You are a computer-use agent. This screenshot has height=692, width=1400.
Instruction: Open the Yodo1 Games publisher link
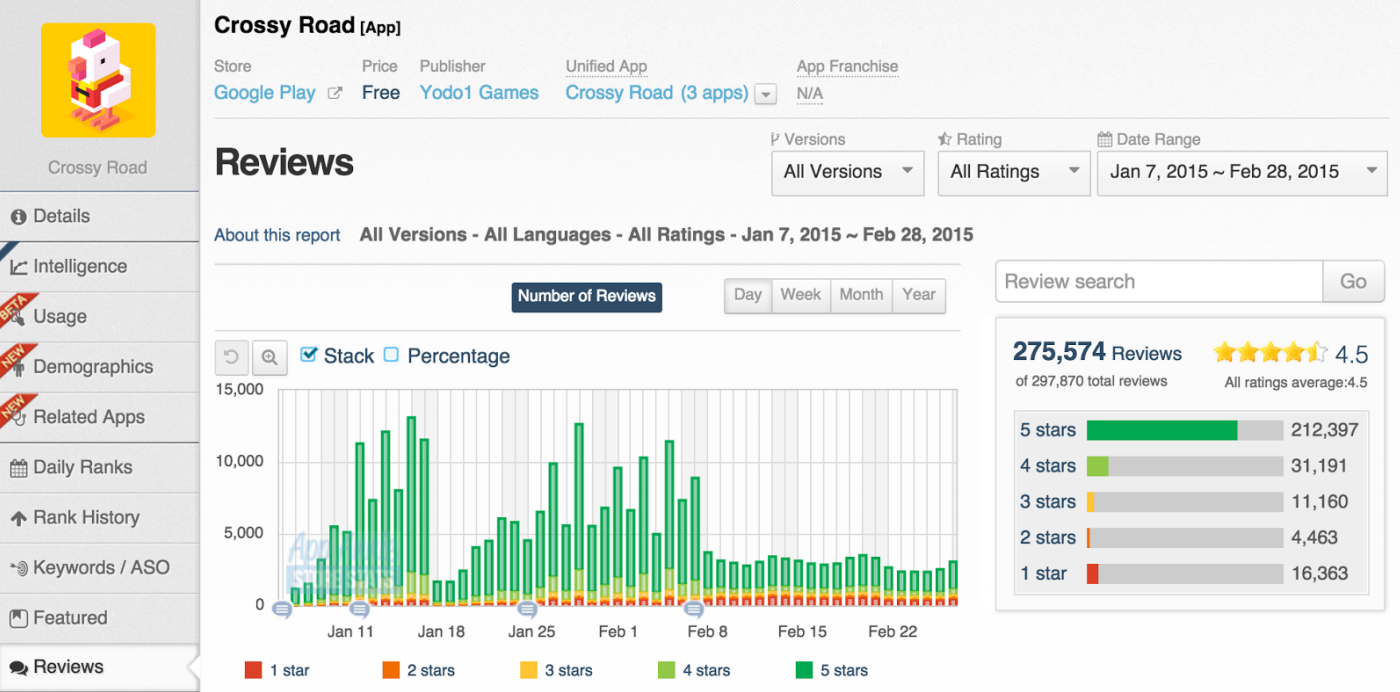(x=479, y=93)
